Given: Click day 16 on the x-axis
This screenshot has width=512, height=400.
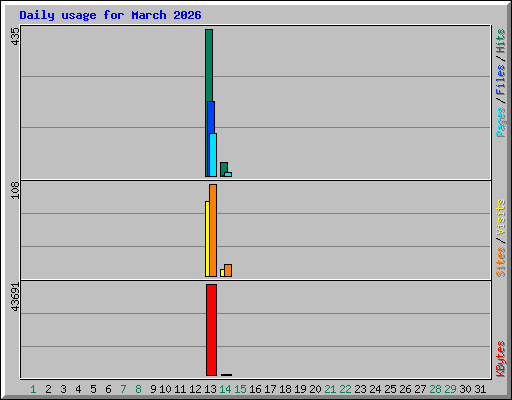Looking at the screenshot, I should click(x=255, y=389).
